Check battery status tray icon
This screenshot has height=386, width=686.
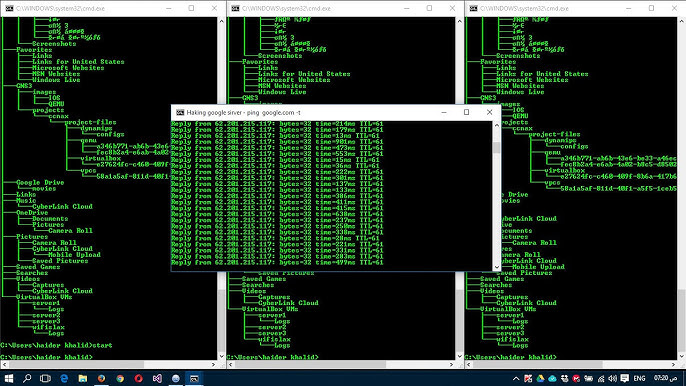coord(588,379)
